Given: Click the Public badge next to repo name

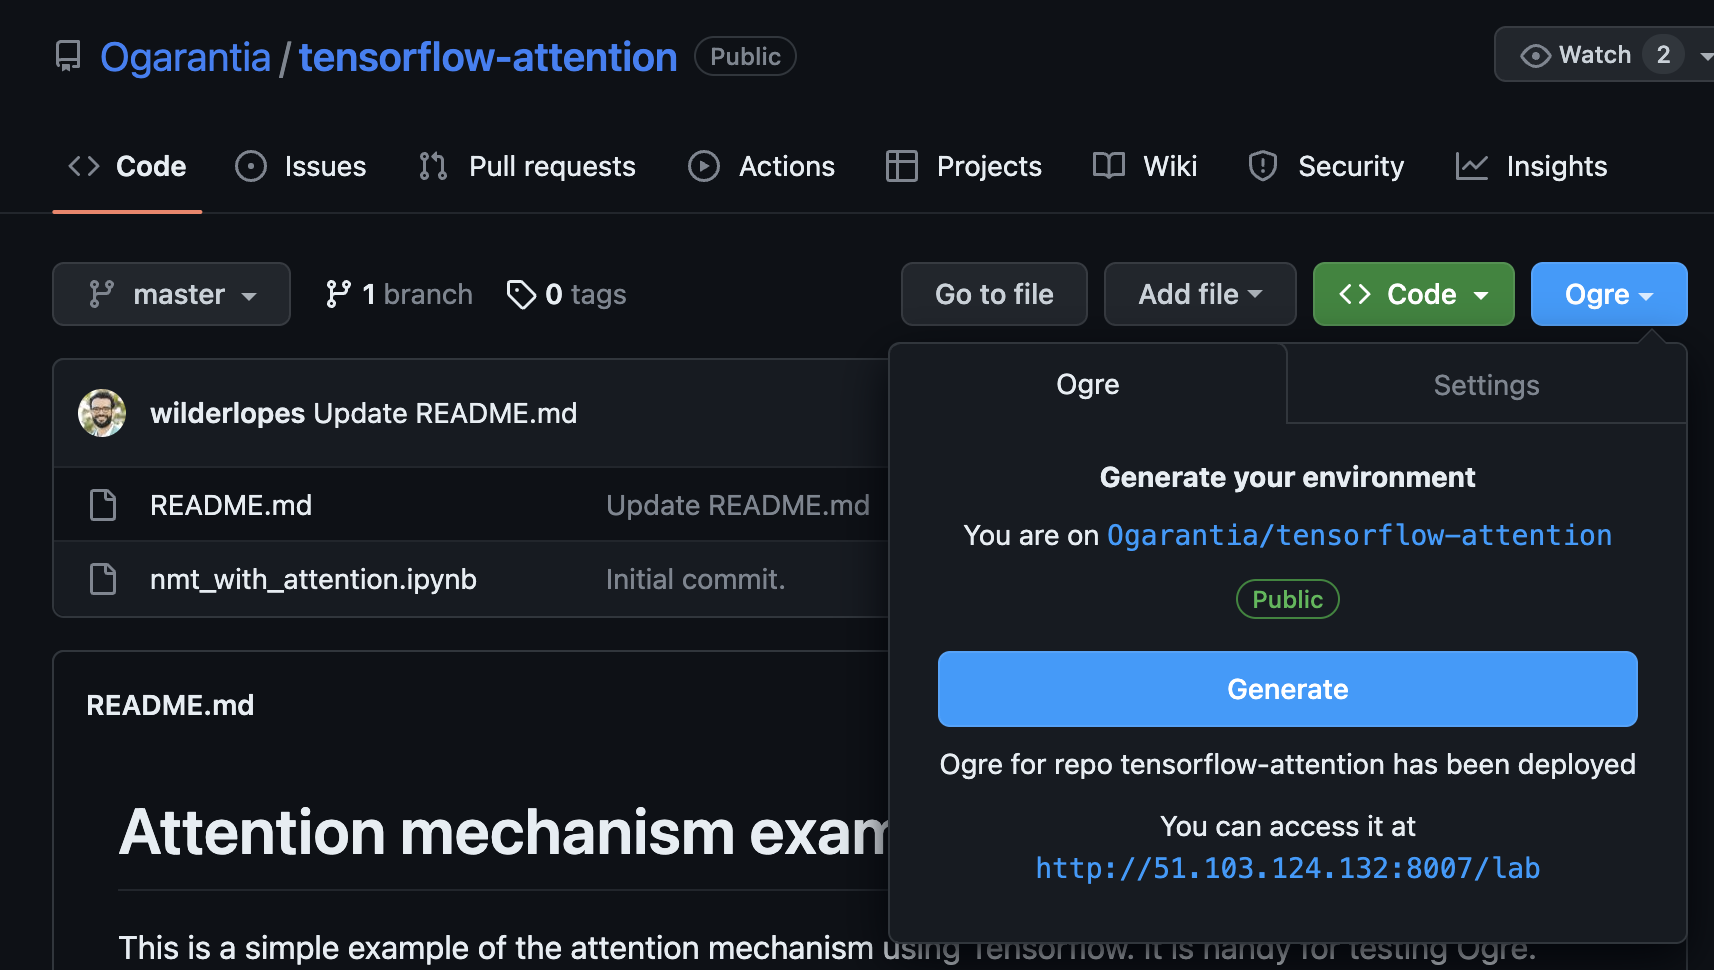Looking at the screenshot, I should coord(745,56).
